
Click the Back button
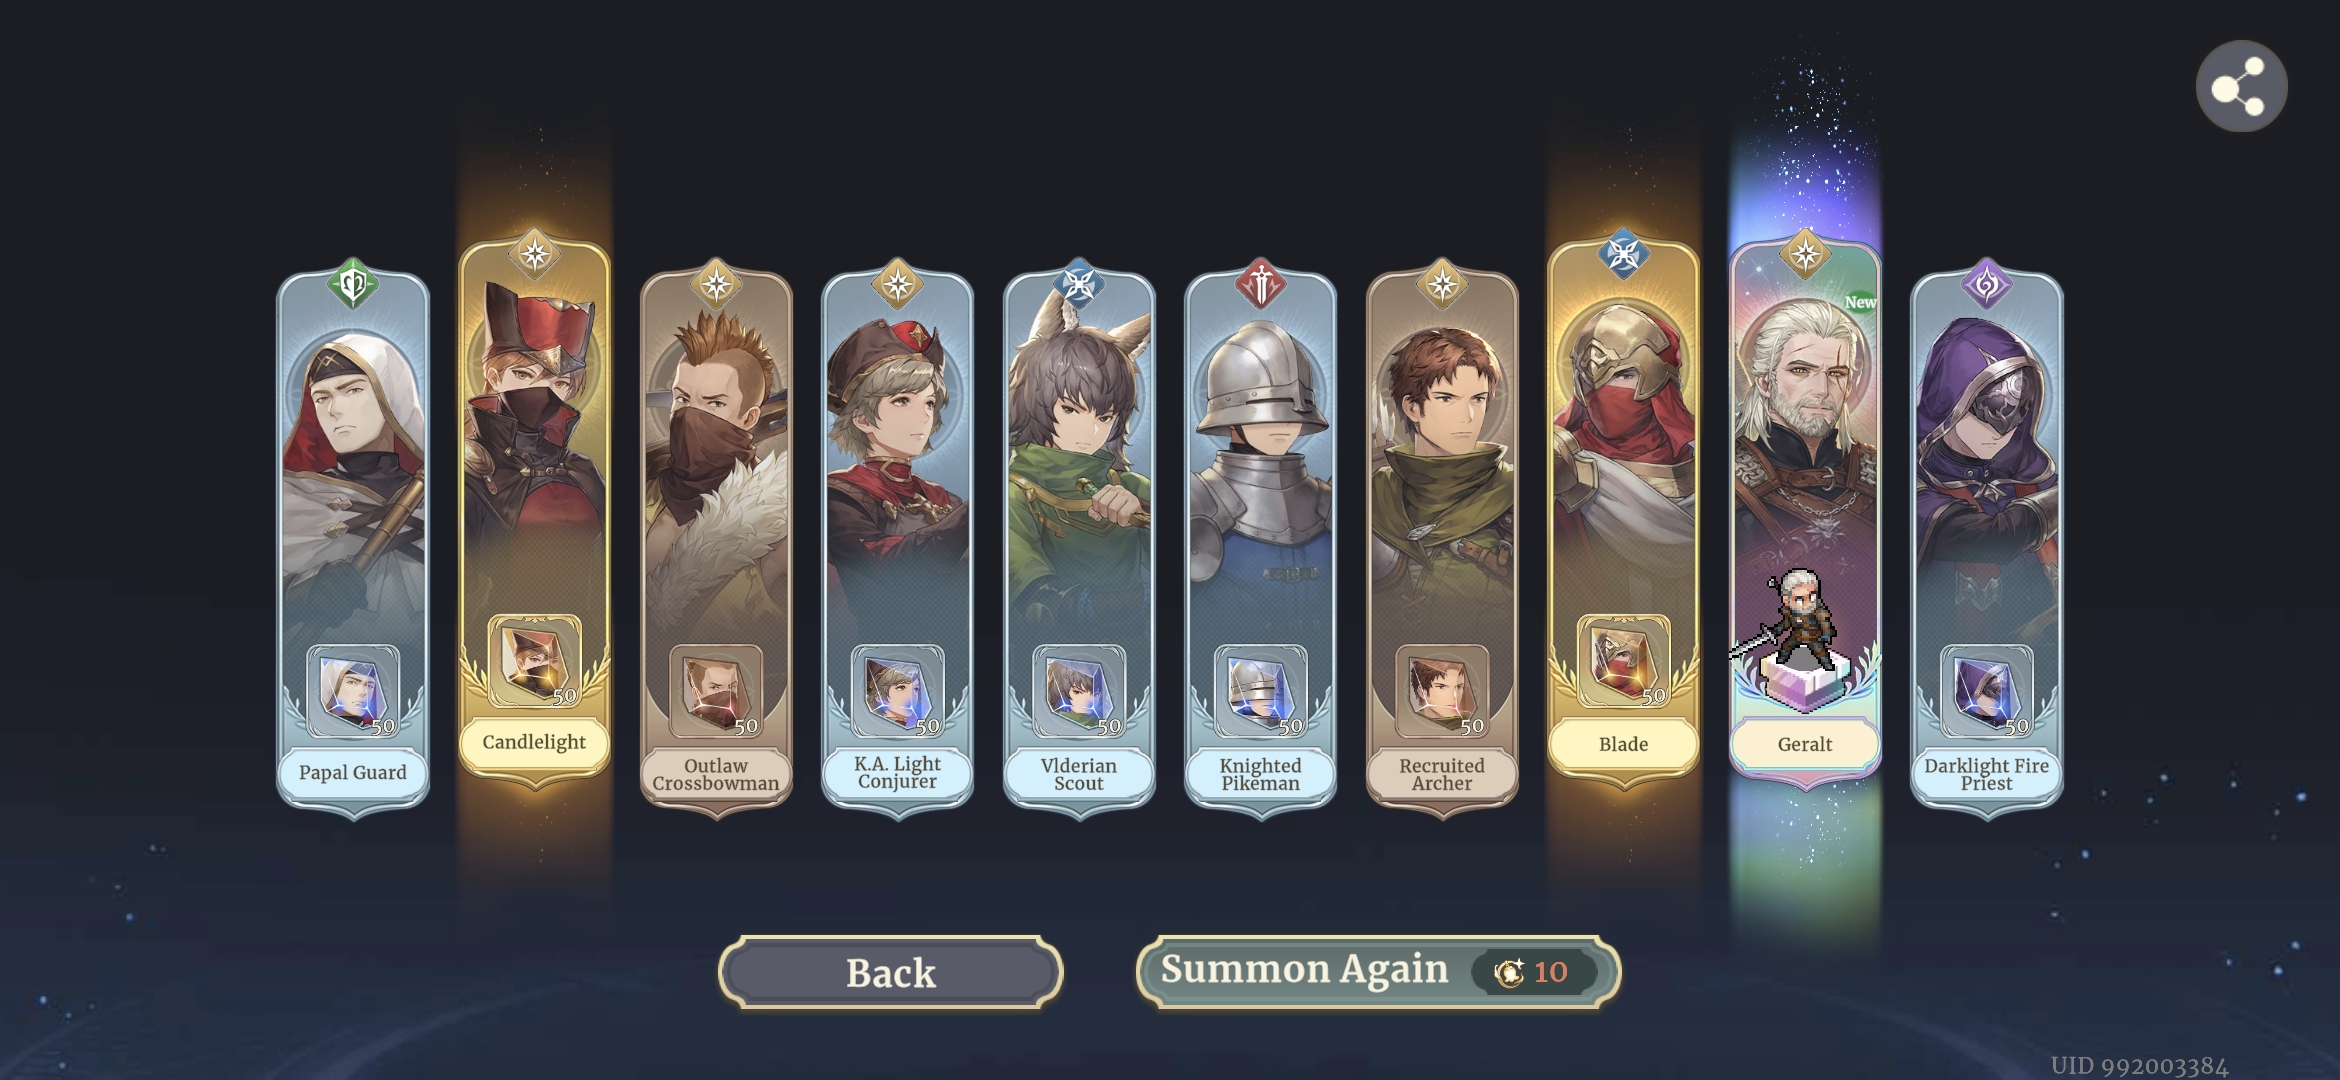890,972
